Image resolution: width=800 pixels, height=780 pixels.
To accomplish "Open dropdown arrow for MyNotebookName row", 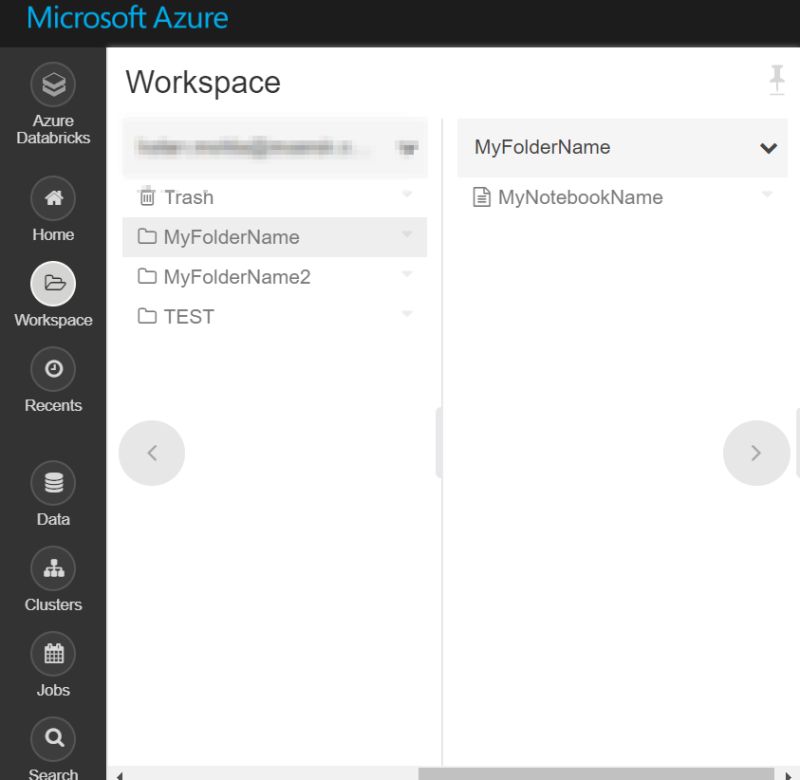I will (767, 194).
